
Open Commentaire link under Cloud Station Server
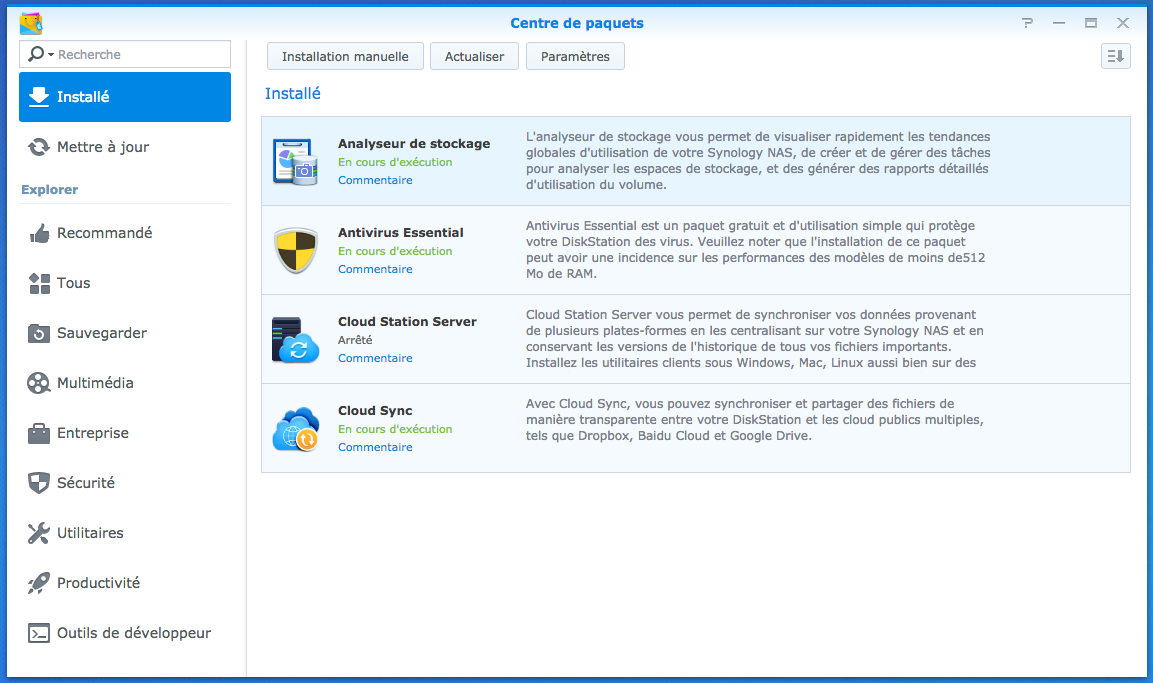[375, 358]
